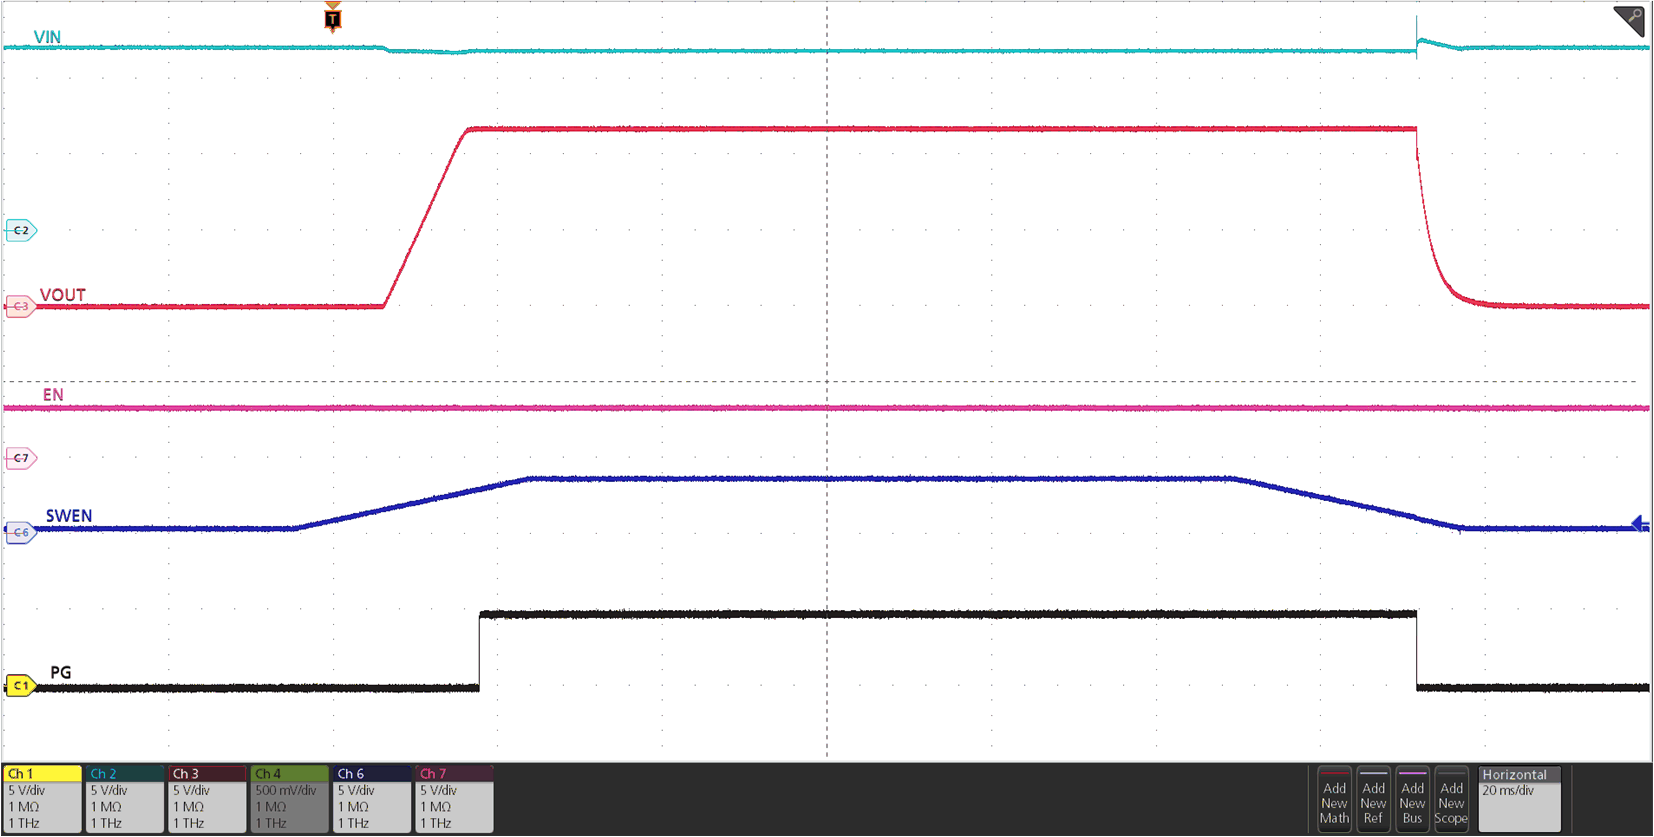Select the C6 waveform handle
The height and width of the screenshot is (837, 1654).
click(21, 533)
